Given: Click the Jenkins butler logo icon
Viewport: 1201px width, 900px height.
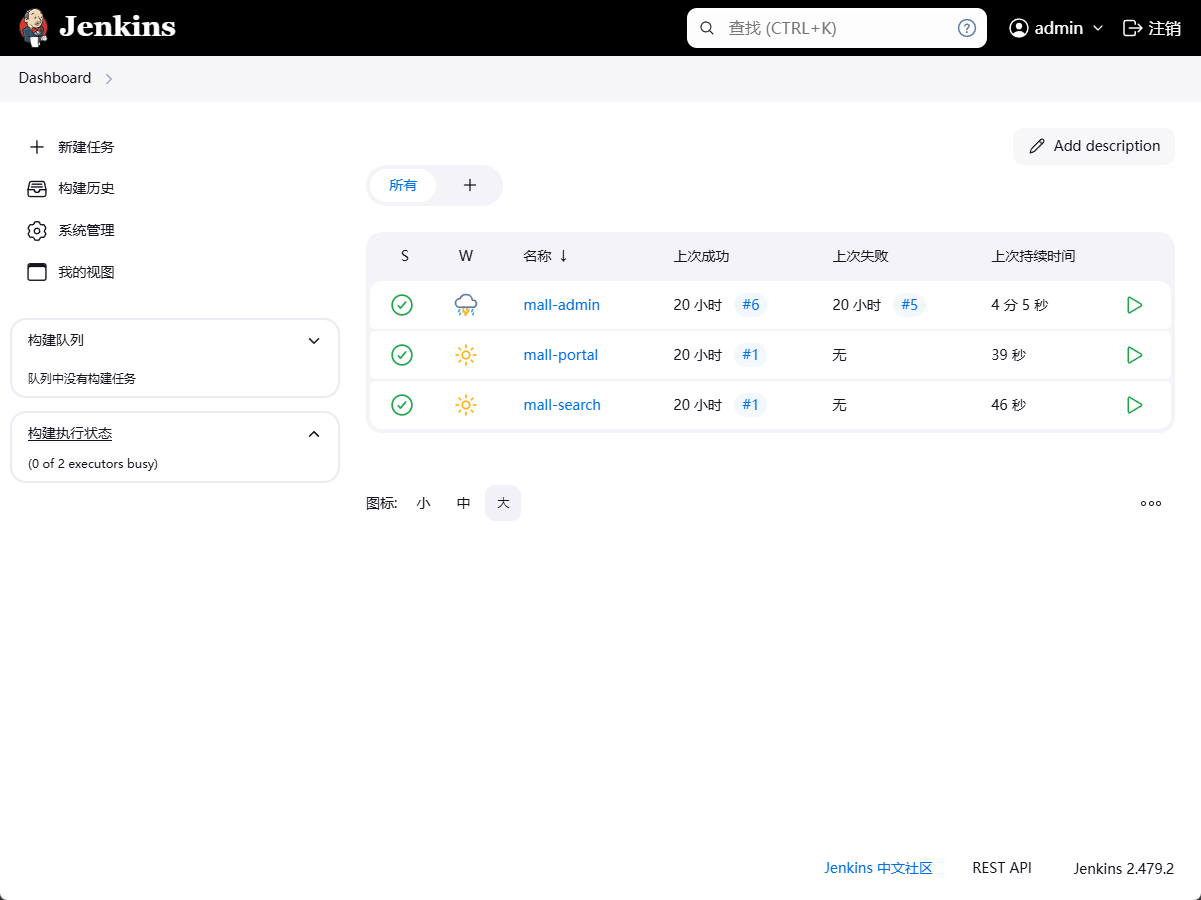Looking at the screenshot, I should (x=34, y=28).
